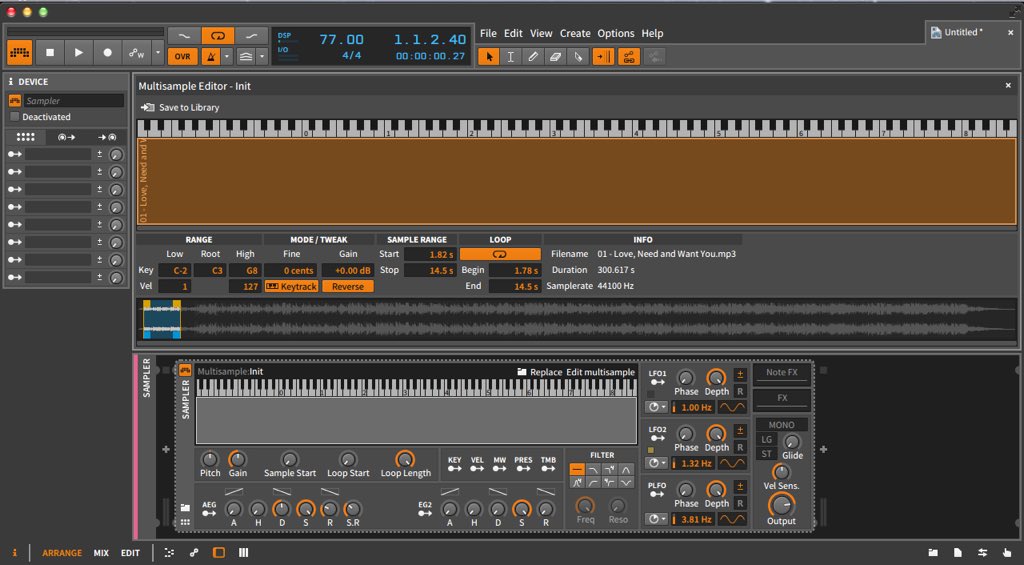
Task: Toggle follow playback button in toolbar
Action: click(x=603, y=57)
